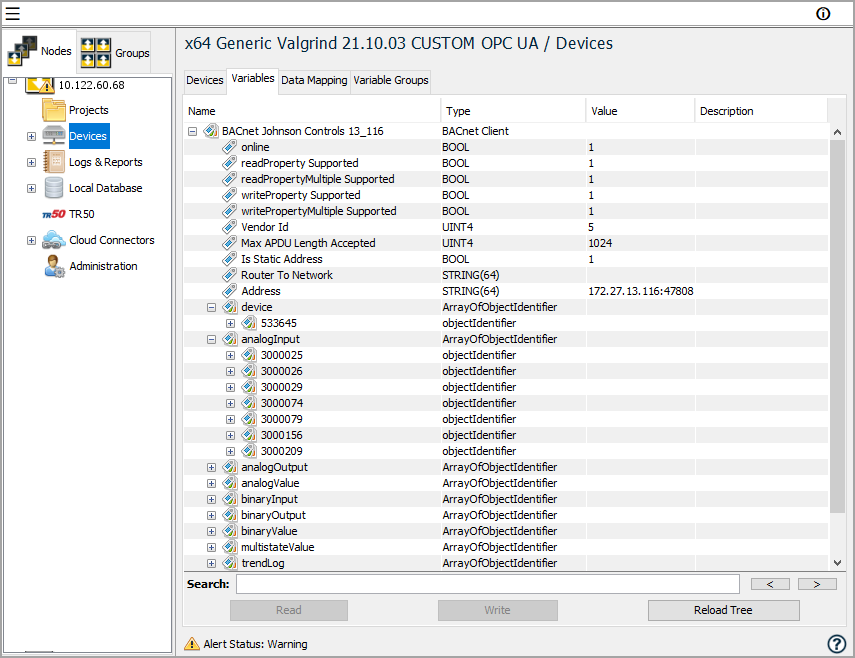The width and height of the screenshot is (855, 658).
Task: Click inside the Search text field
Action: 487,584
